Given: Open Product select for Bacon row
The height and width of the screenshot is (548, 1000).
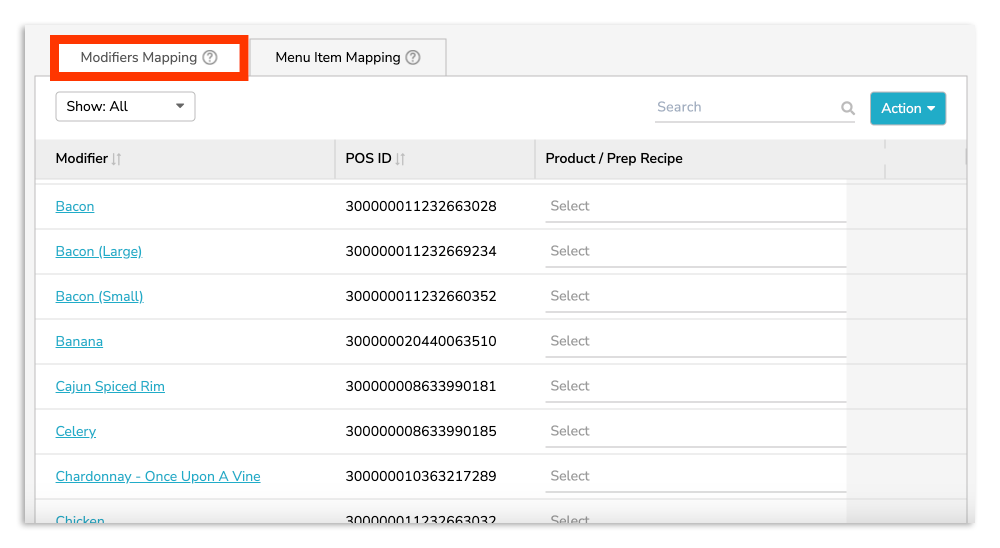Looking at the screenshot, I should click(695, 207).
